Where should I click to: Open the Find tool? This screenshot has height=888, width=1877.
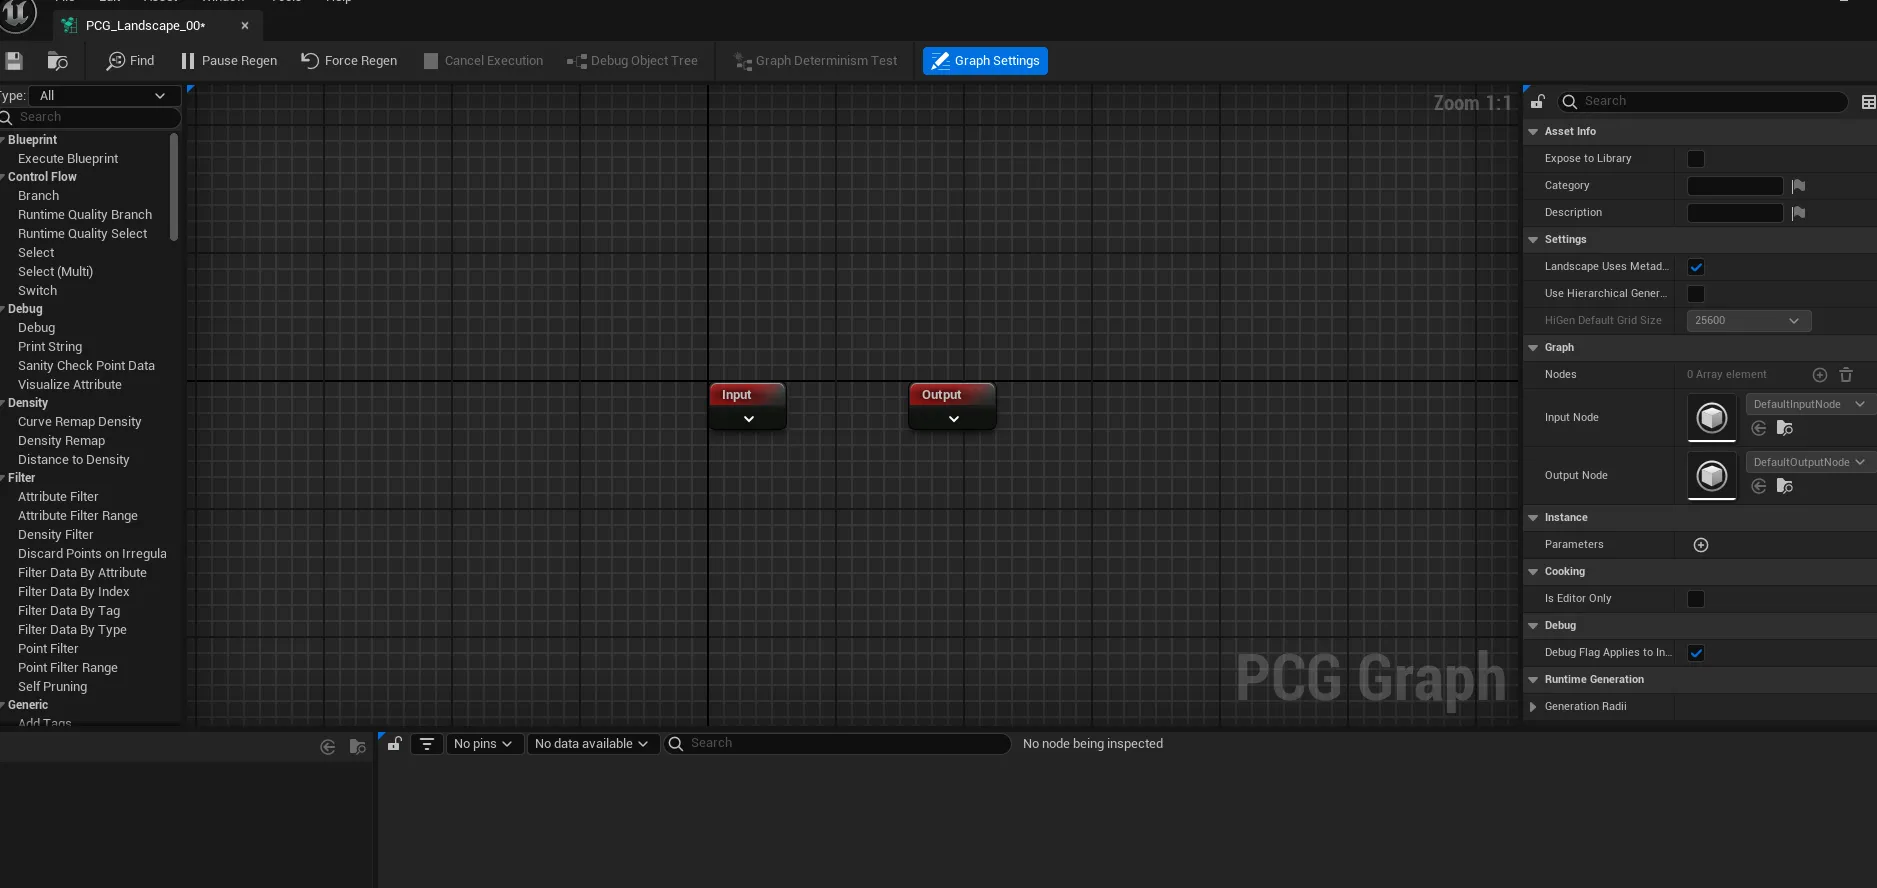click(131, 61)
